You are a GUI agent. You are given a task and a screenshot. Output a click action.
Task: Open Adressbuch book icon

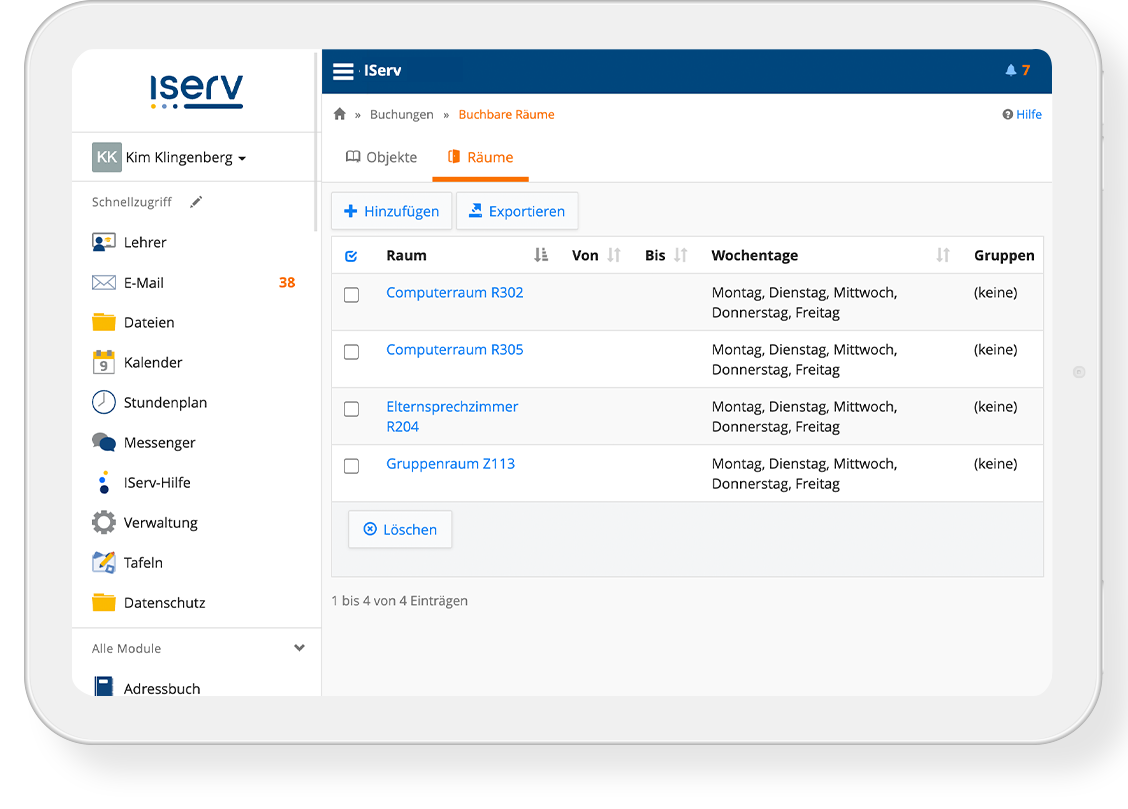[104, 686]
